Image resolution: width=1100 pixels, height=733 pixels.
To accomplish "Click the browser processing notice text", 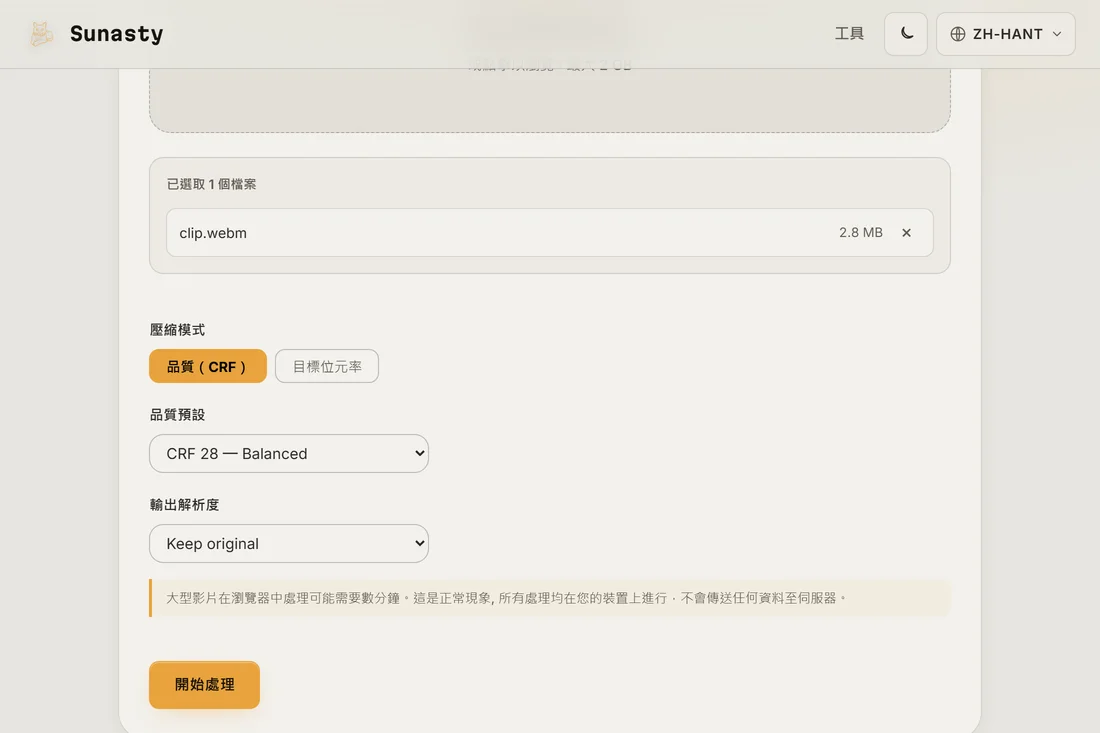I will pyautogui.click(x=507, y=598).
